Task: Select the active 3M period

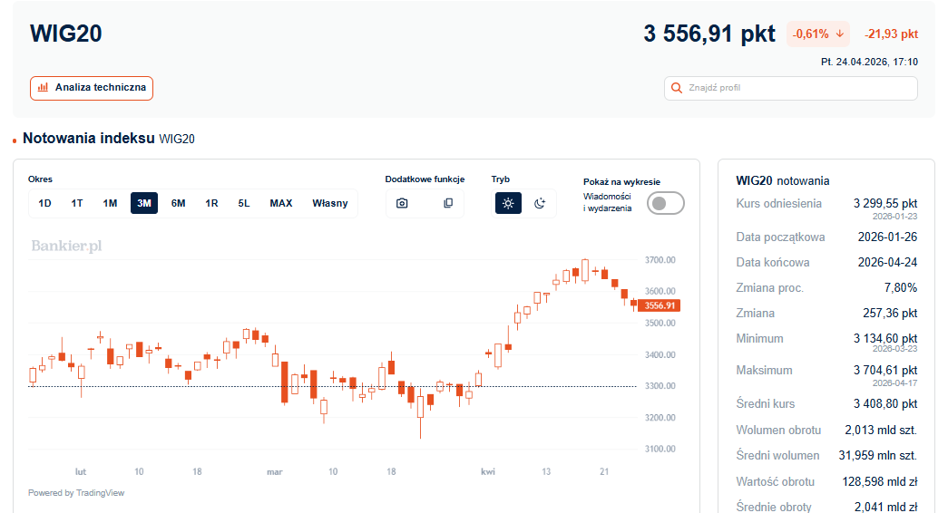Action: pyautogui.click(x=144, y=203)
